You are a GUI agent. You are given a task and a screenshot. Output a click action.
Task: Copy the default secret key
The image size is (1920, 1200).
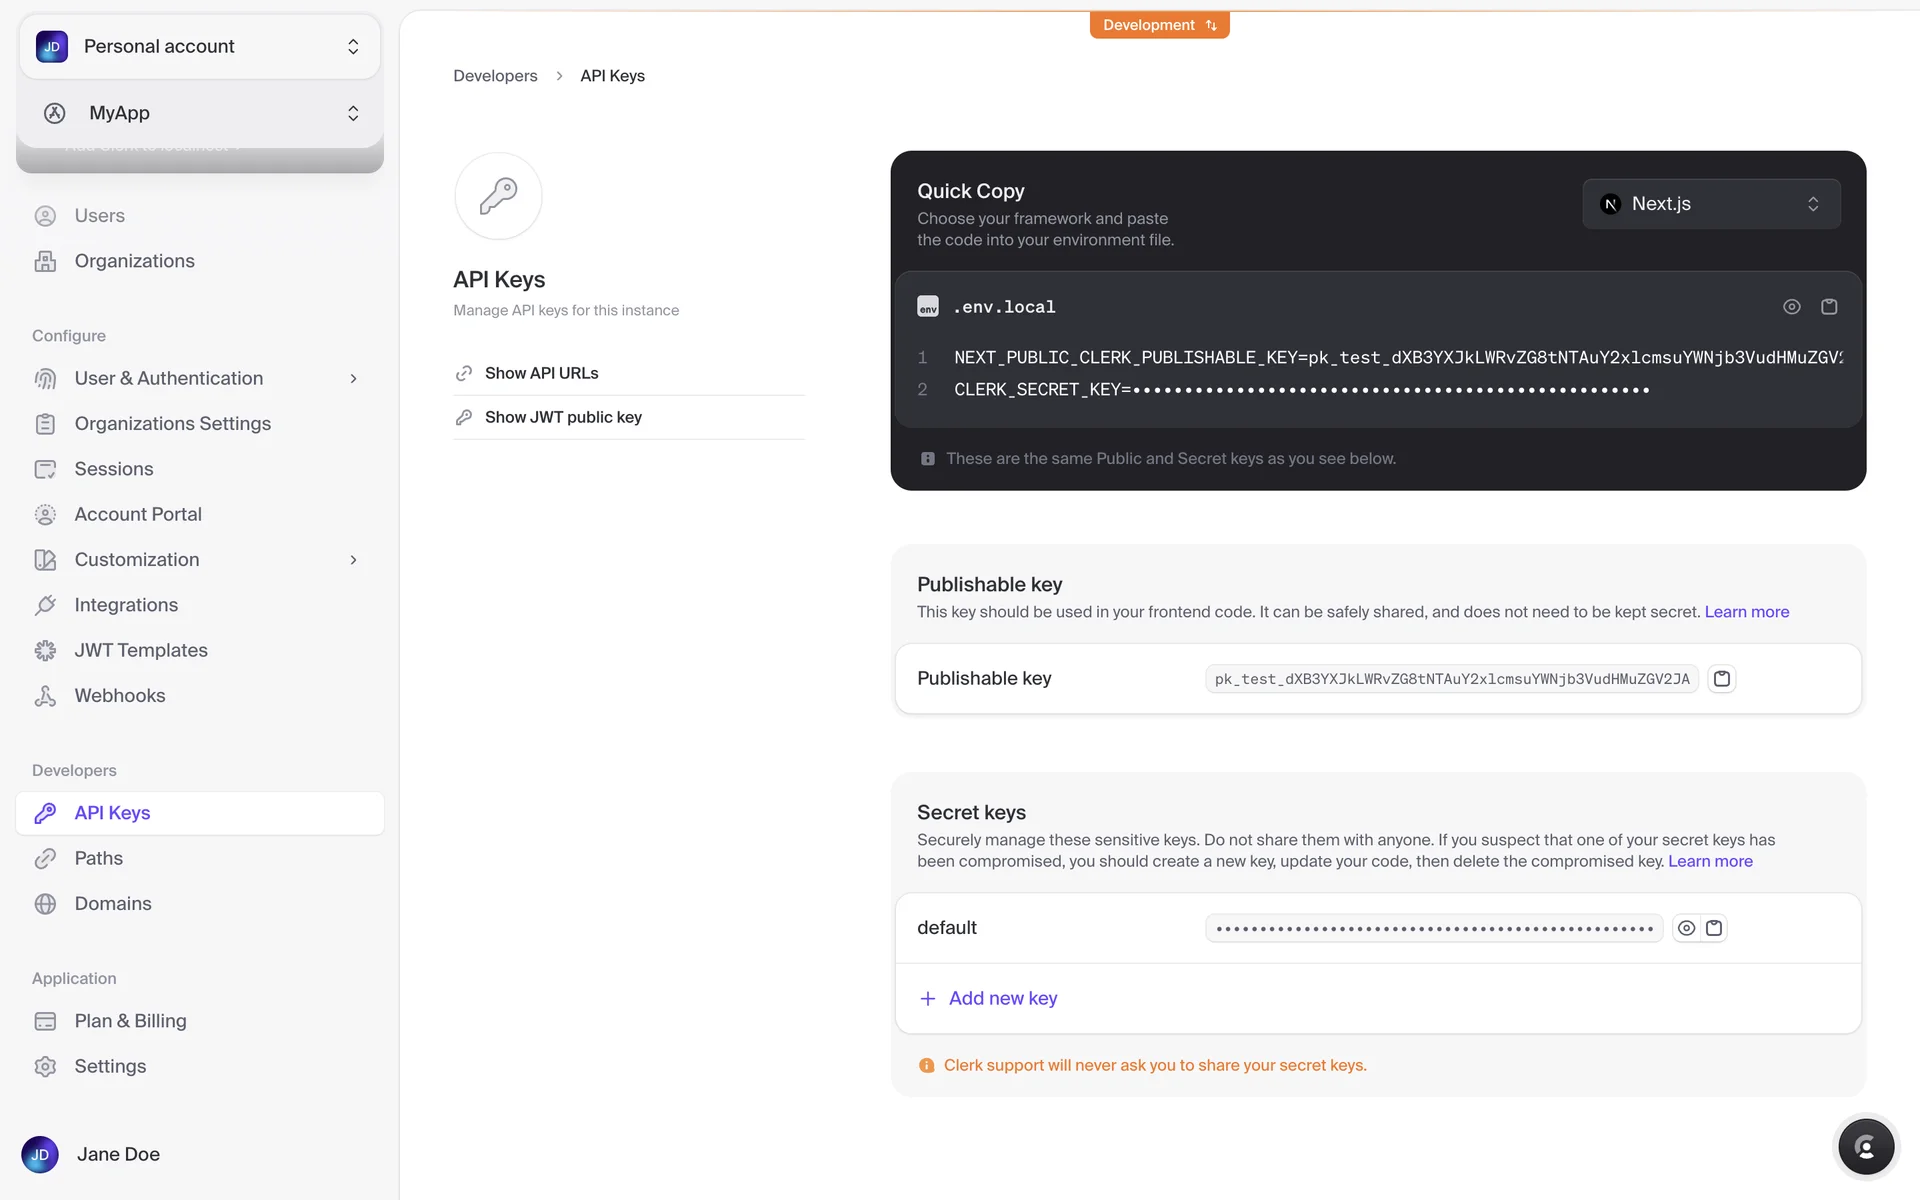(x=1714, y=928)
